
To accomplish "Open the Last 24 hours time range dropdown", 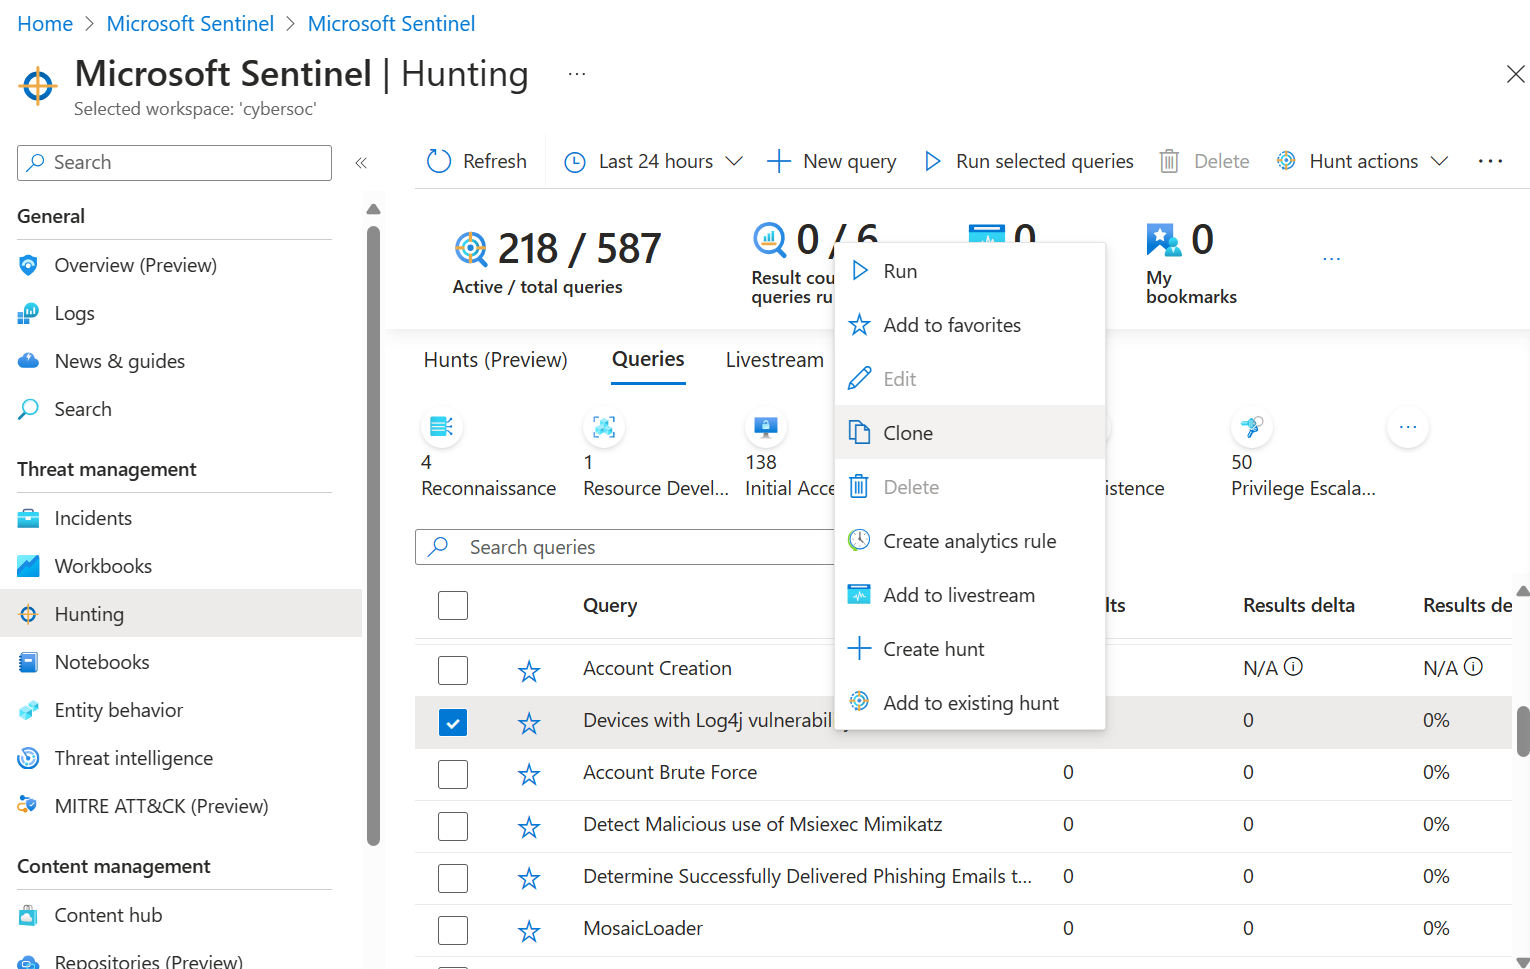I will 654,161.
